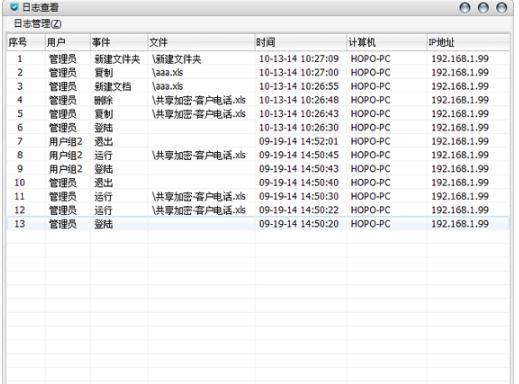Select log row 1 新建文件夹 event
Screen dimensions: 519x384
point(258,59)
